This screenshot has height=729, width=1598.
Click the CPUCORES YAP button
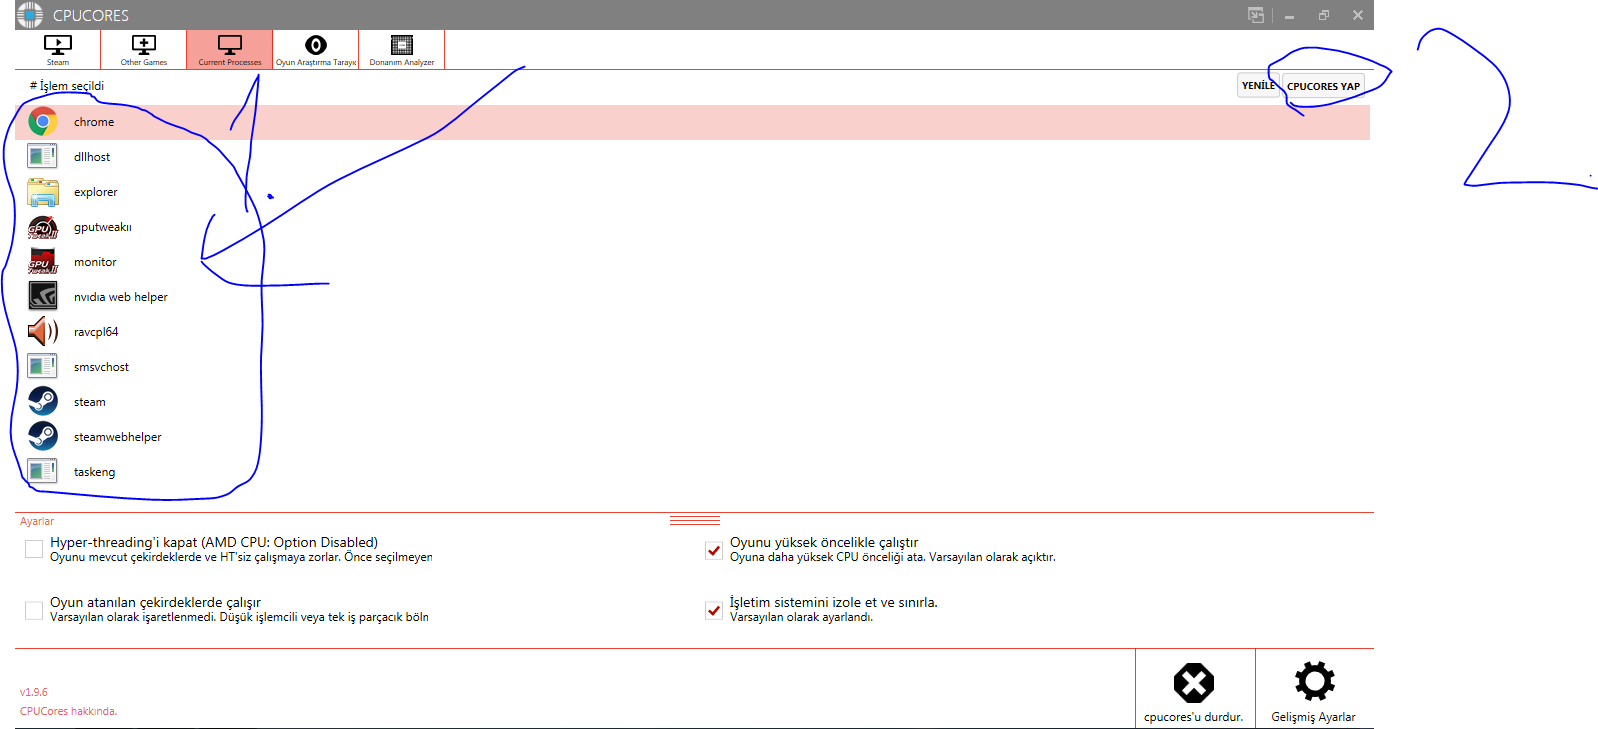point(1323,86)
